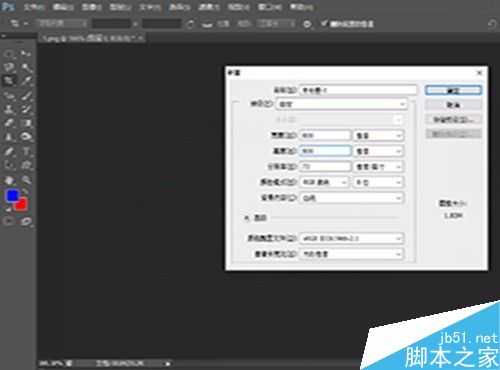Open the Layer menu
Image resolution: width=500 pixels, height=370 pixels.
[120, 7]
